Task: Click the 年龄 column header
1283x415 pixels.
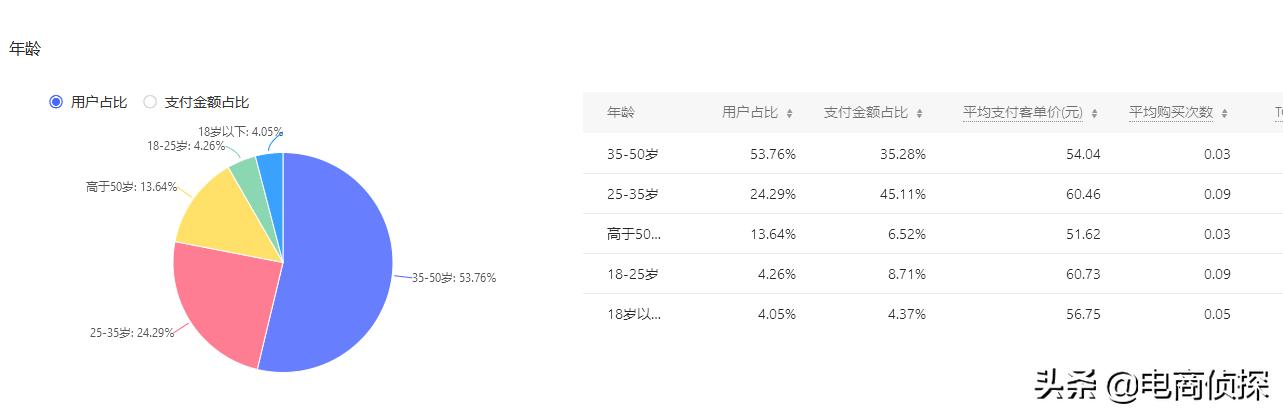Action: (620, 112)
